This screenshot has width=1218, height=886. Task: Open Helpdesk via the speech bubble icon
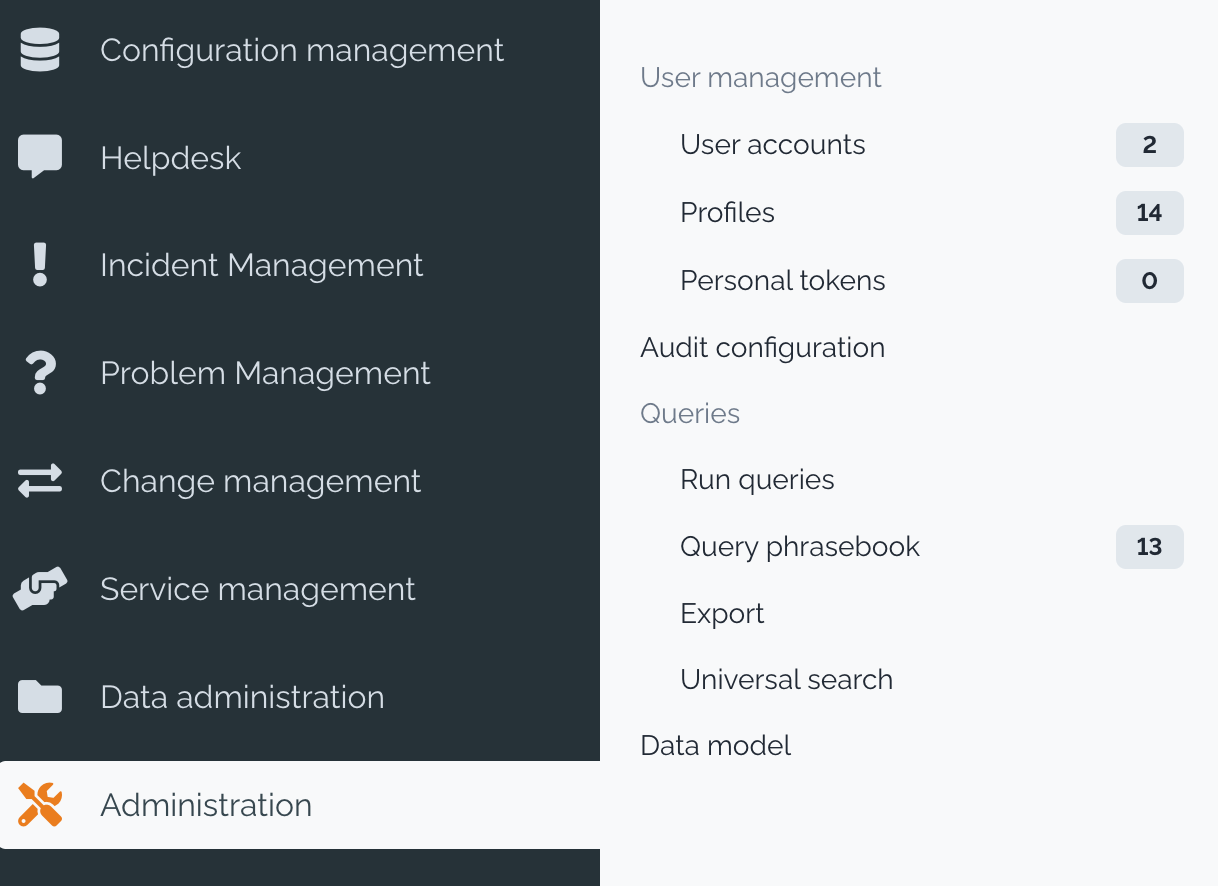(38, 157)
